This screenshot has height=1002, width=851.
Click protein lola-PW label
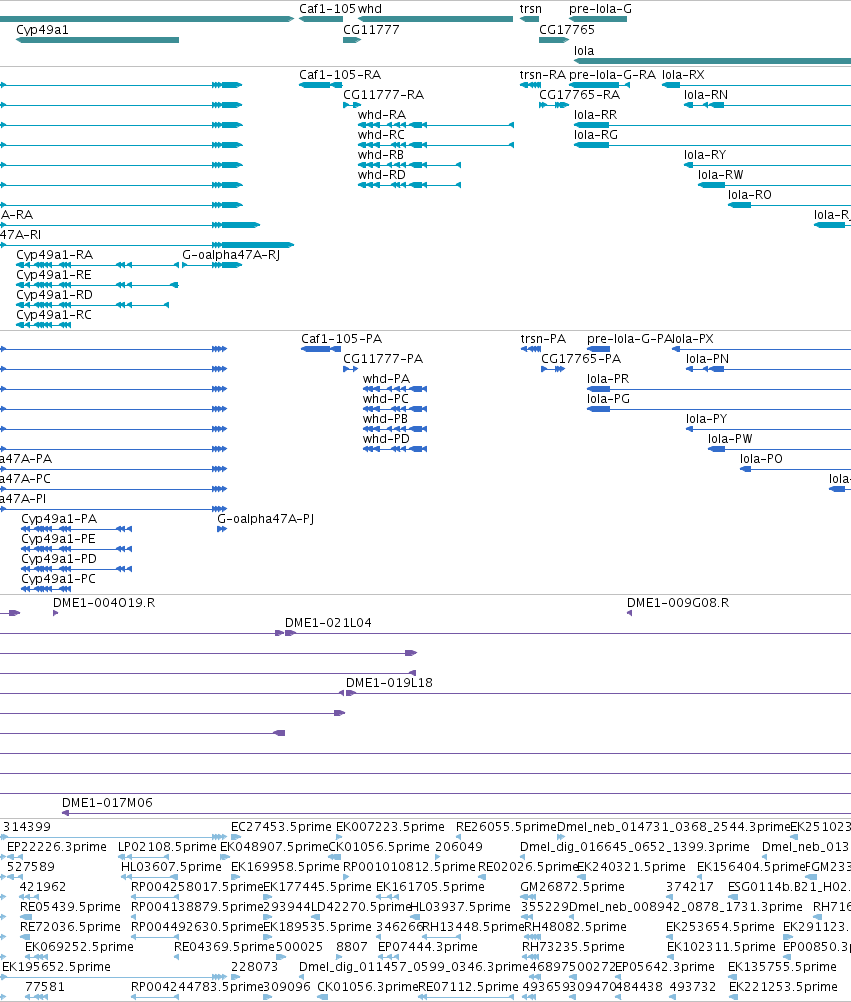[730, 439]
